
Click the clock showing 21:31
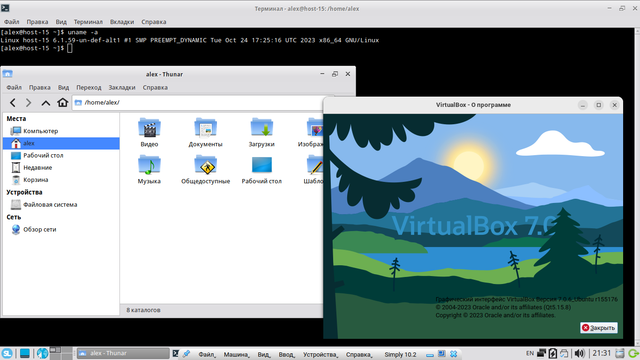602,353
